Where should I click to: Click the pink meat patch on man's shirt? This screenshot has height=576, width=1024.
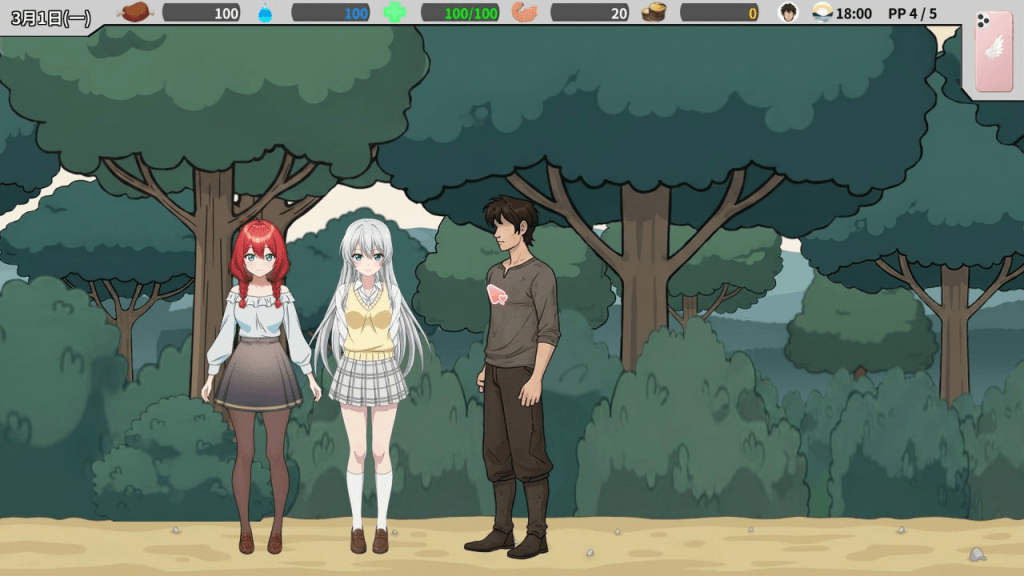coord(499,293)
